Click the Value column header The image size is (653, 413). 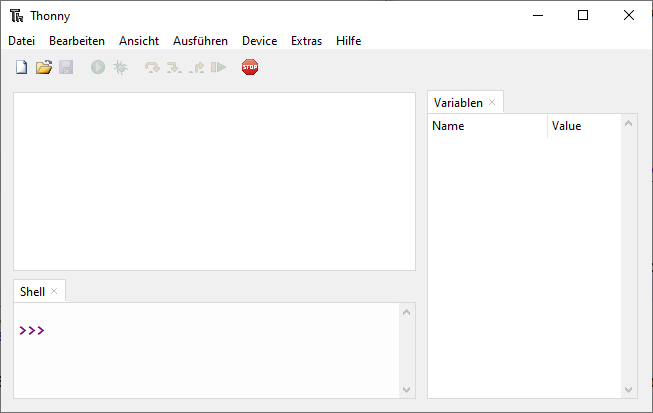coord(566,126)
